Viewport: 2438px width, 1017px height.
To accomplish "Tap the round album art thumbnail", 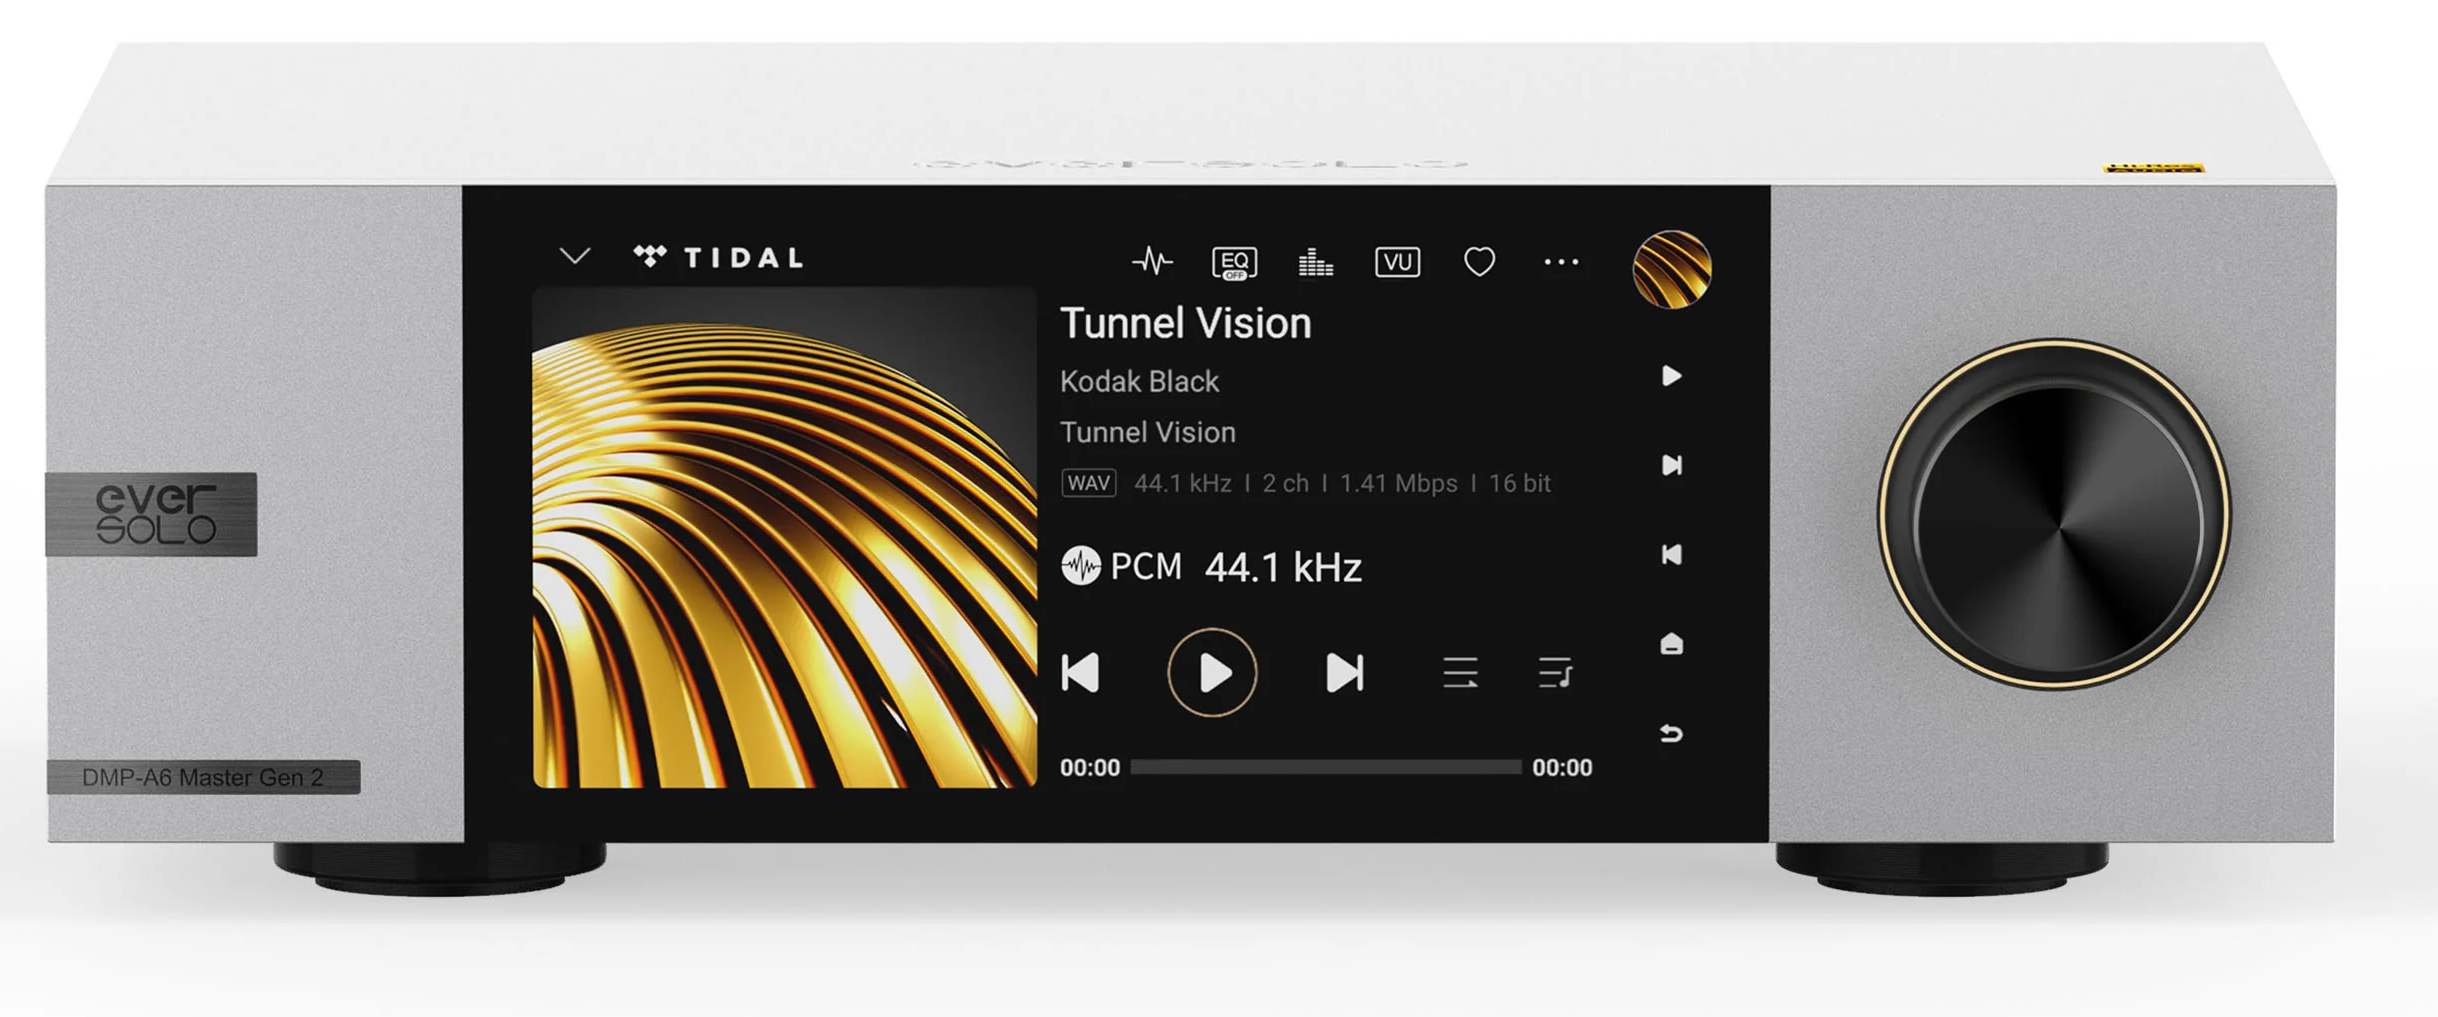I will pos(1672,269).
